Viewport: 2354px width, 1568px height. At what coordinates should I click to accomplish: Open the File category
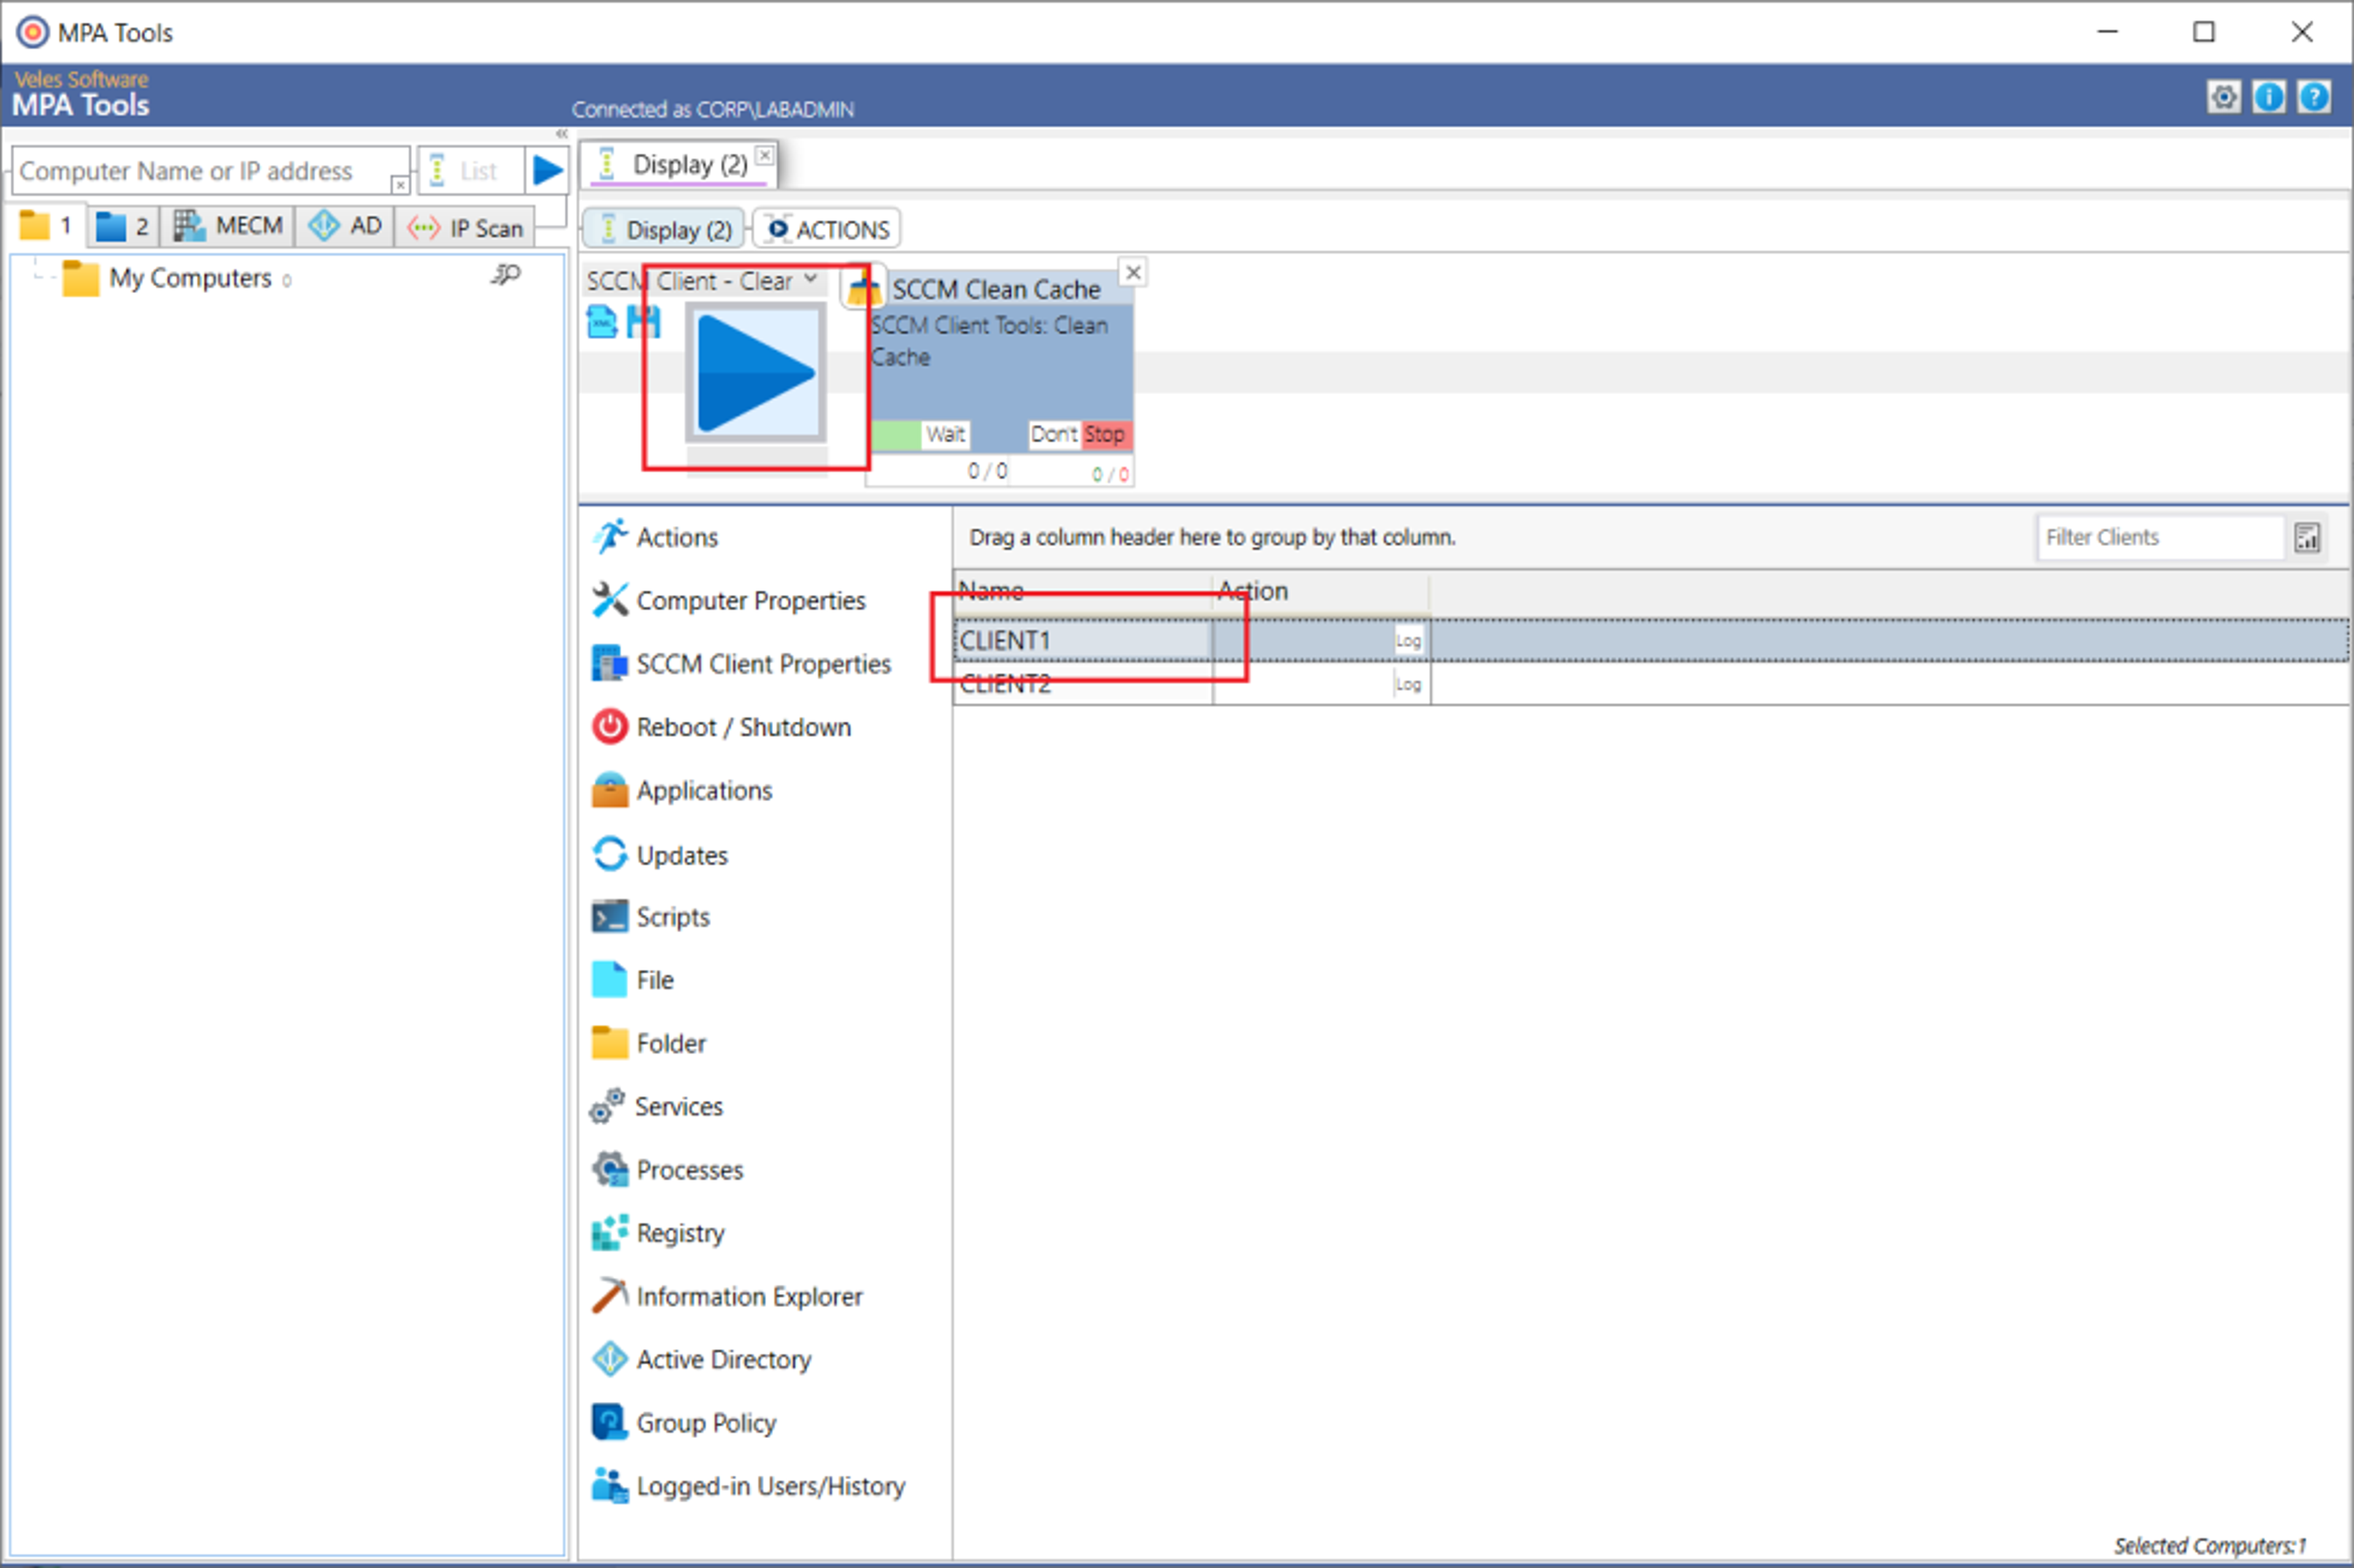click(632, 980)
